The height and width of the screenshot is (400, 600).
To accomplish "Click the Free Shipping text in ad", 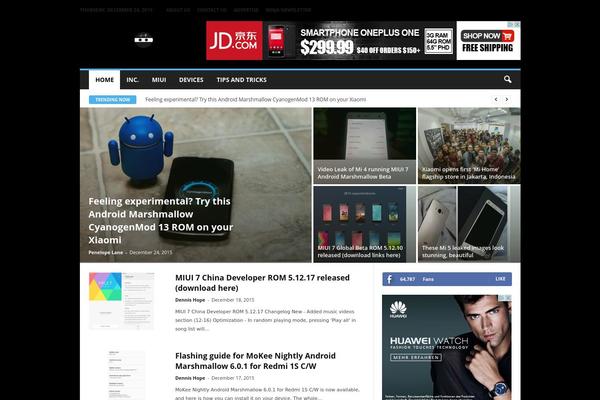I will click(x=488, y=48).
